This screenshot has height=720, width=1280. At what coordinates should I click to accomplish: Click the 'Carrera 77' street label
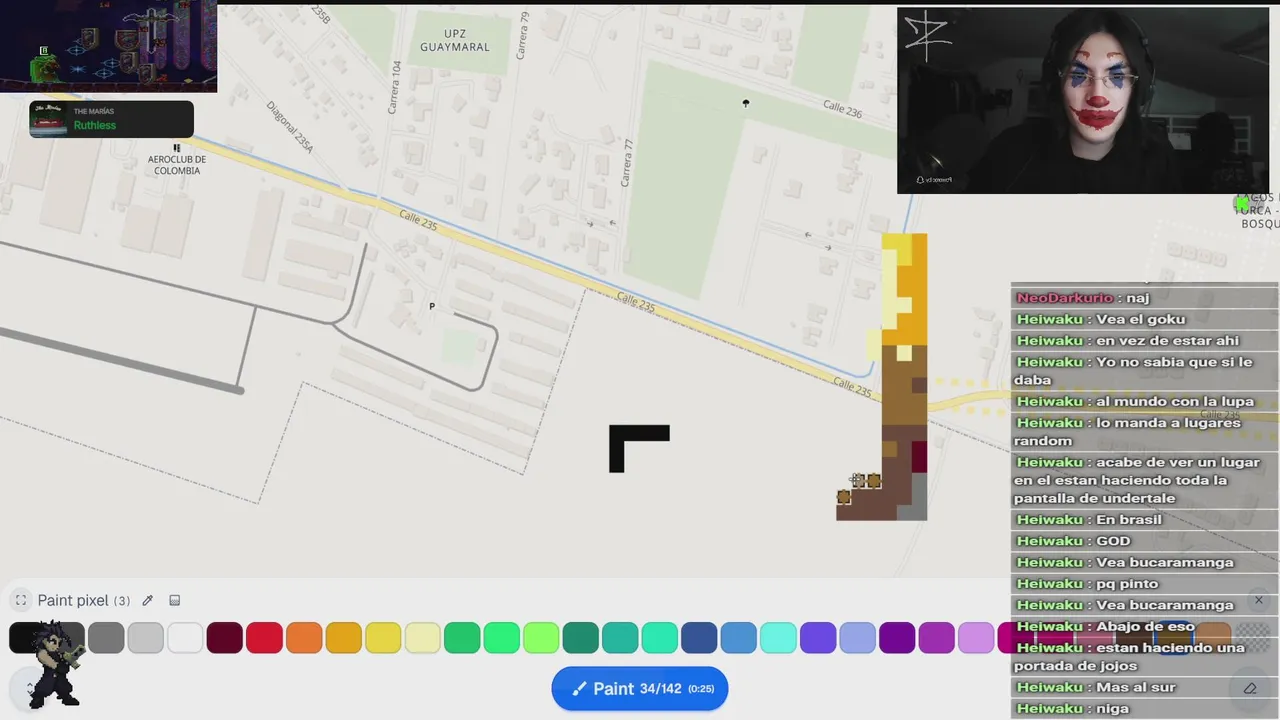[628, 163]
